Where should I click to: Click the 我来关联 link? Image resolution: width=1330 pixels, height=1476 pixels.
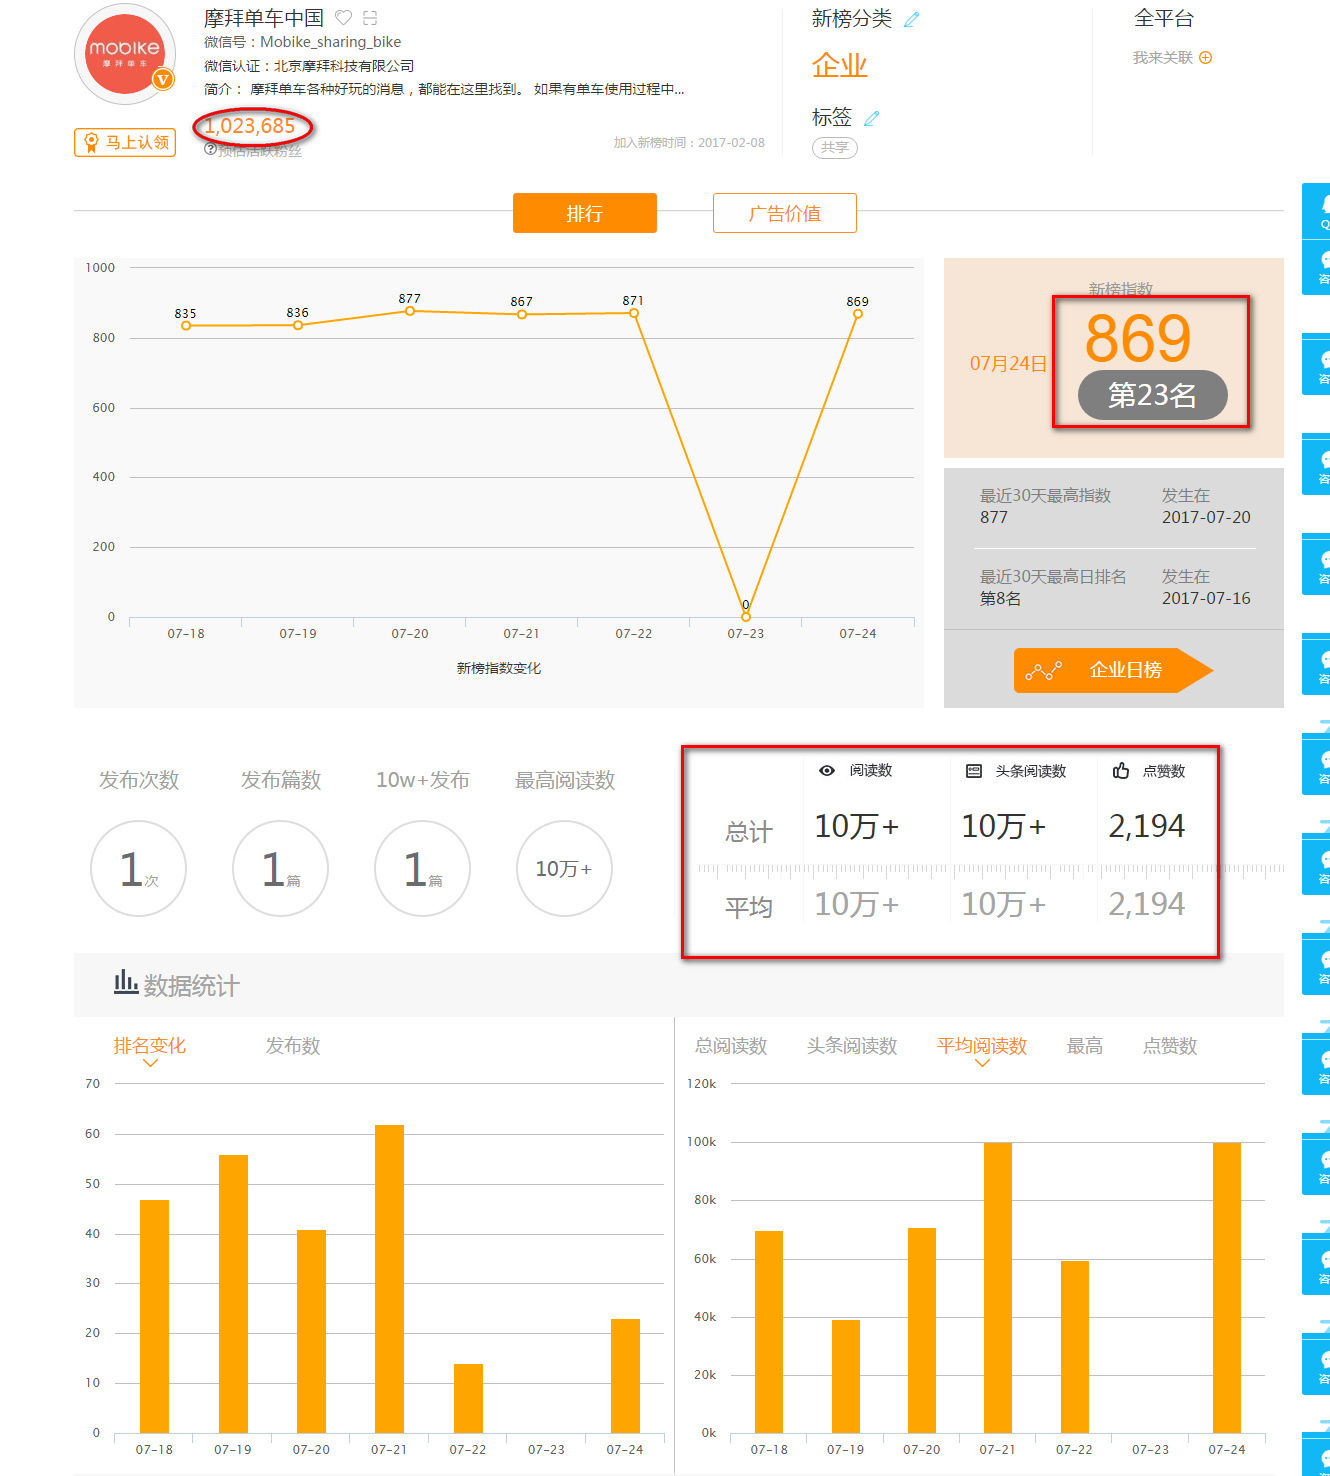coord(1163,57)
